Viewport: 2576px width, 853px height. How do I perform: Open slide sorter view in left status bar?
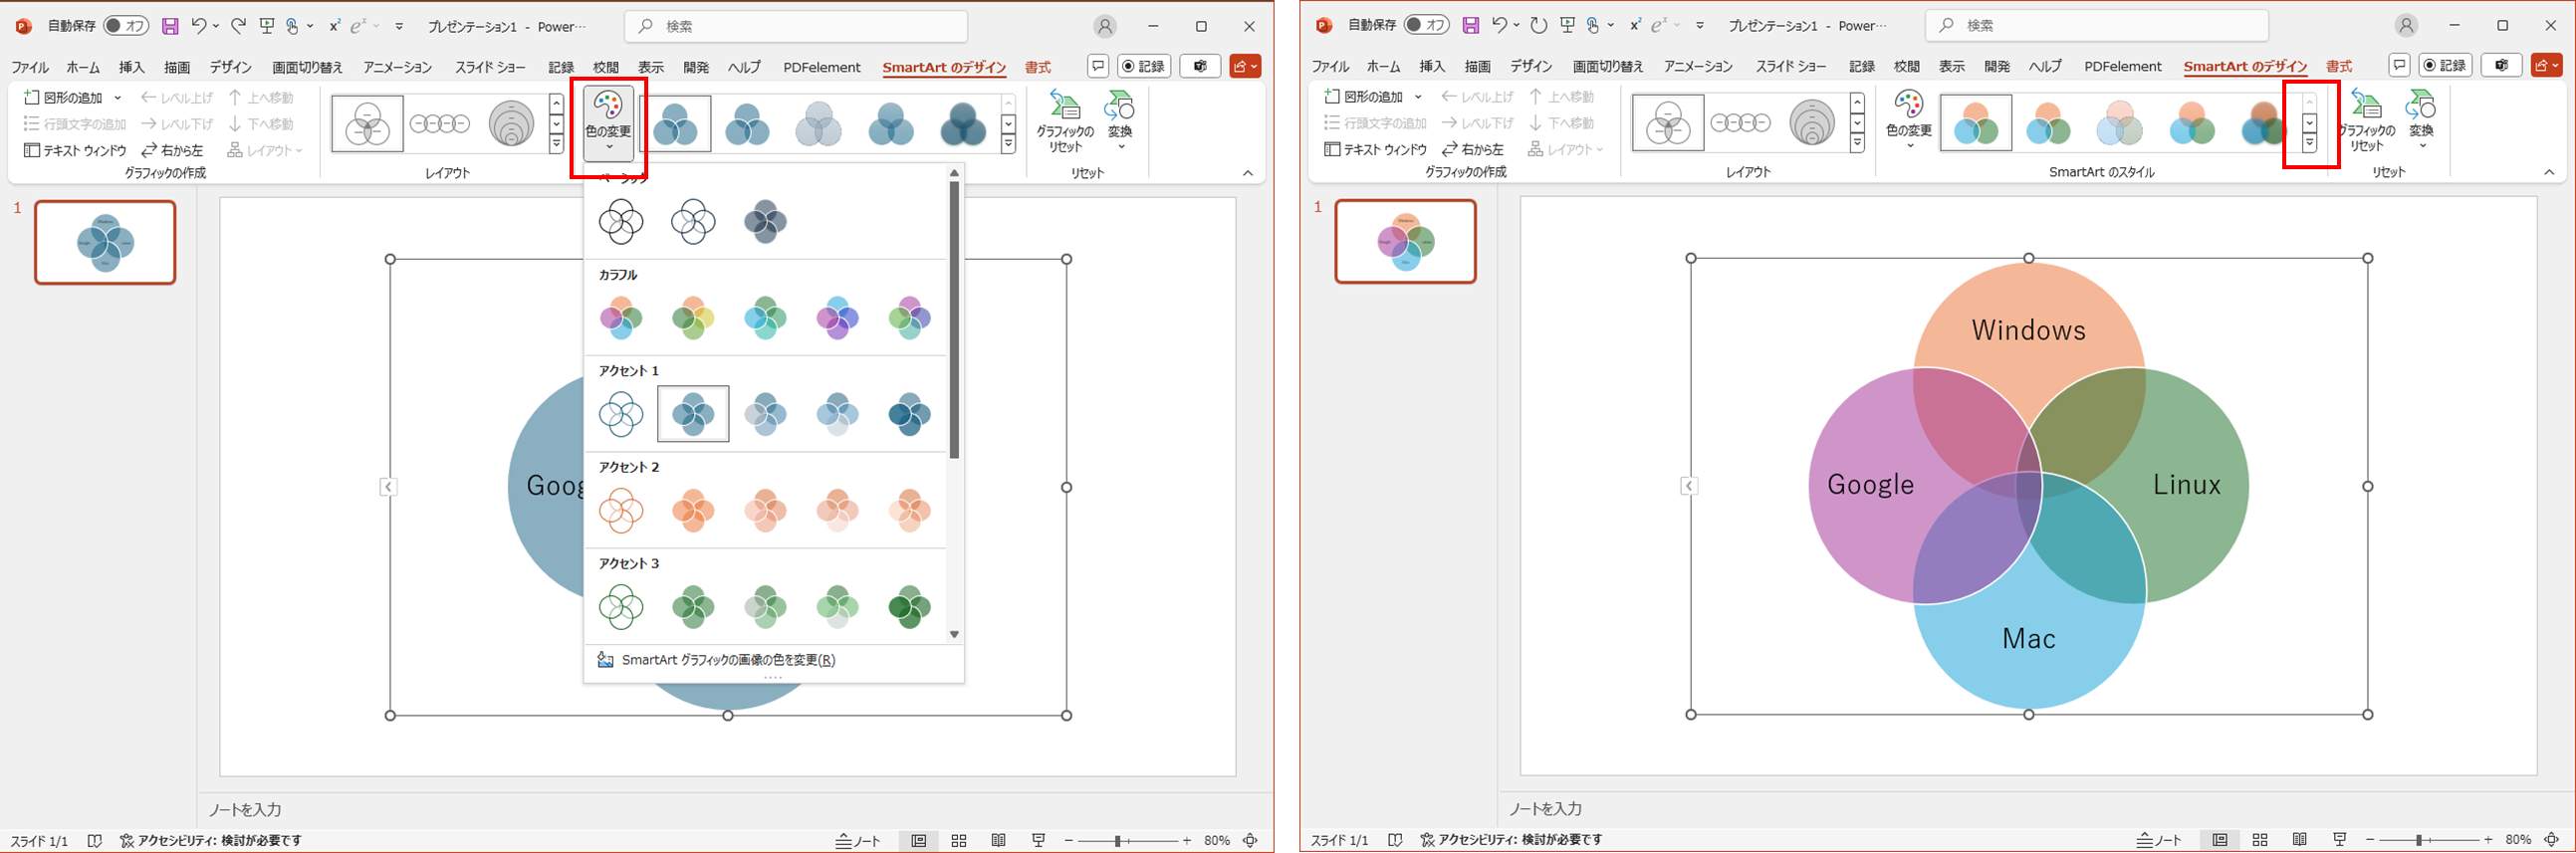tap(959, 841)
